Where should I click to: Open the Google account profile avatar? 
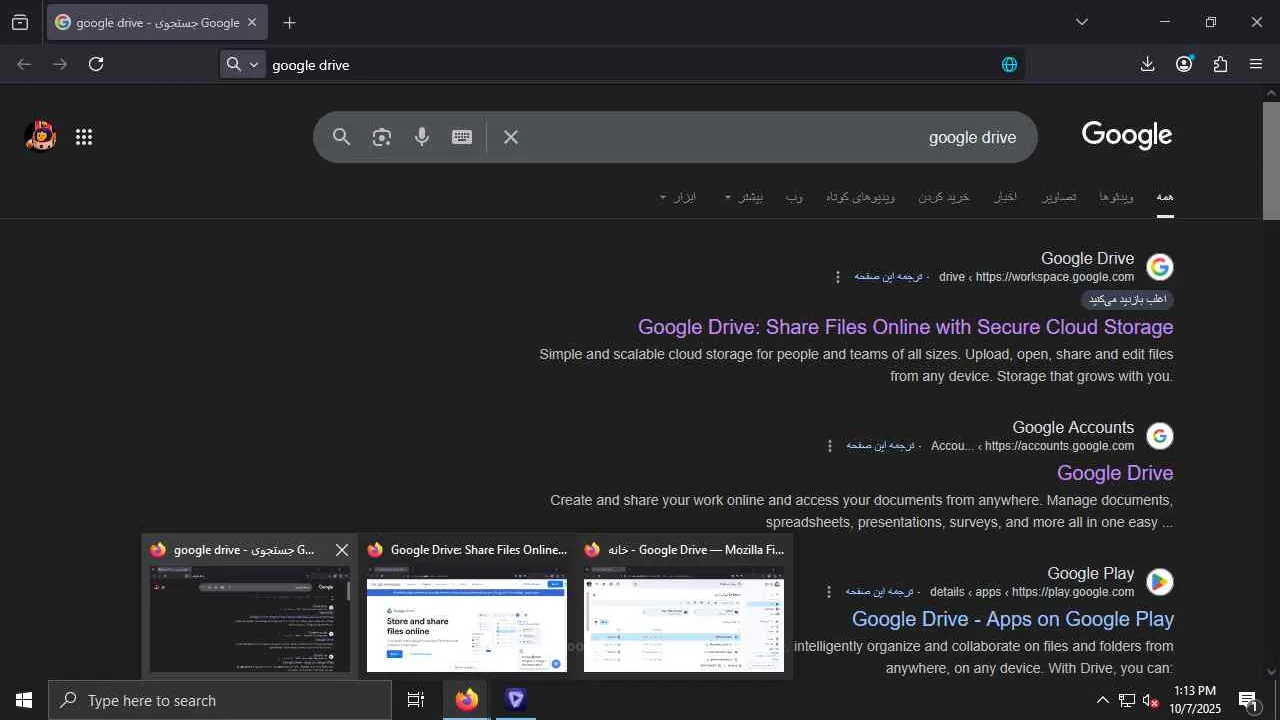point(40,137)
